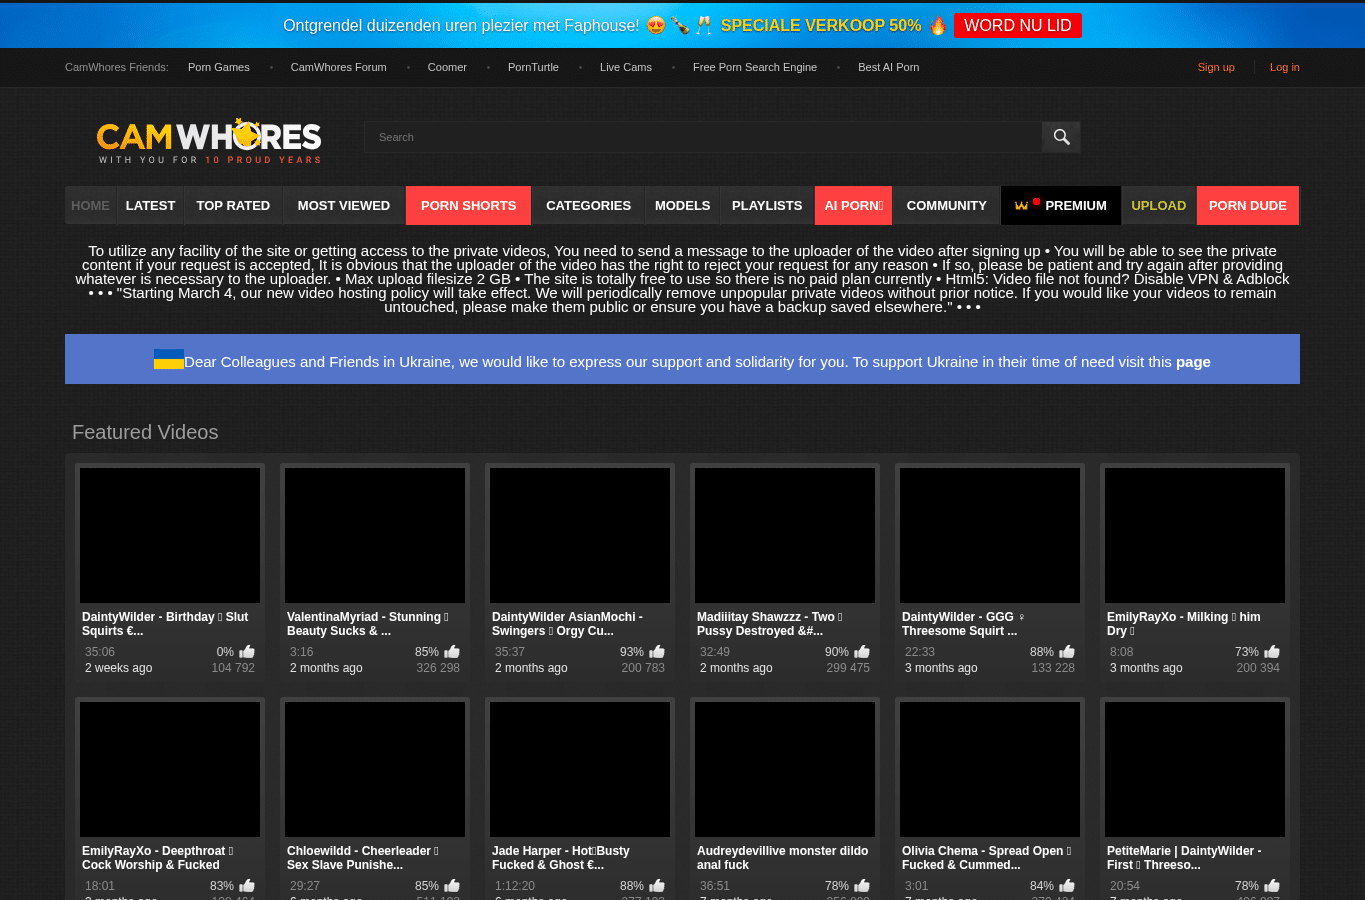Click the Log in link
This screenshot has height=900, width=1365.
click(1285, 67)
